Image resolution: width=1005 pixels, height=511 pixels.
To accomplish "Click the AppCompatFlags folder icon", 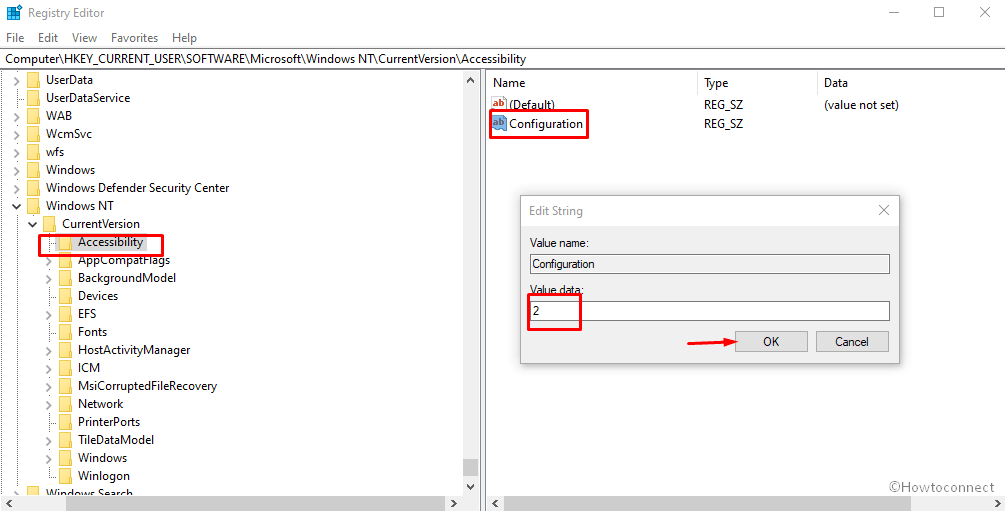I will click(x=65, y=260).
